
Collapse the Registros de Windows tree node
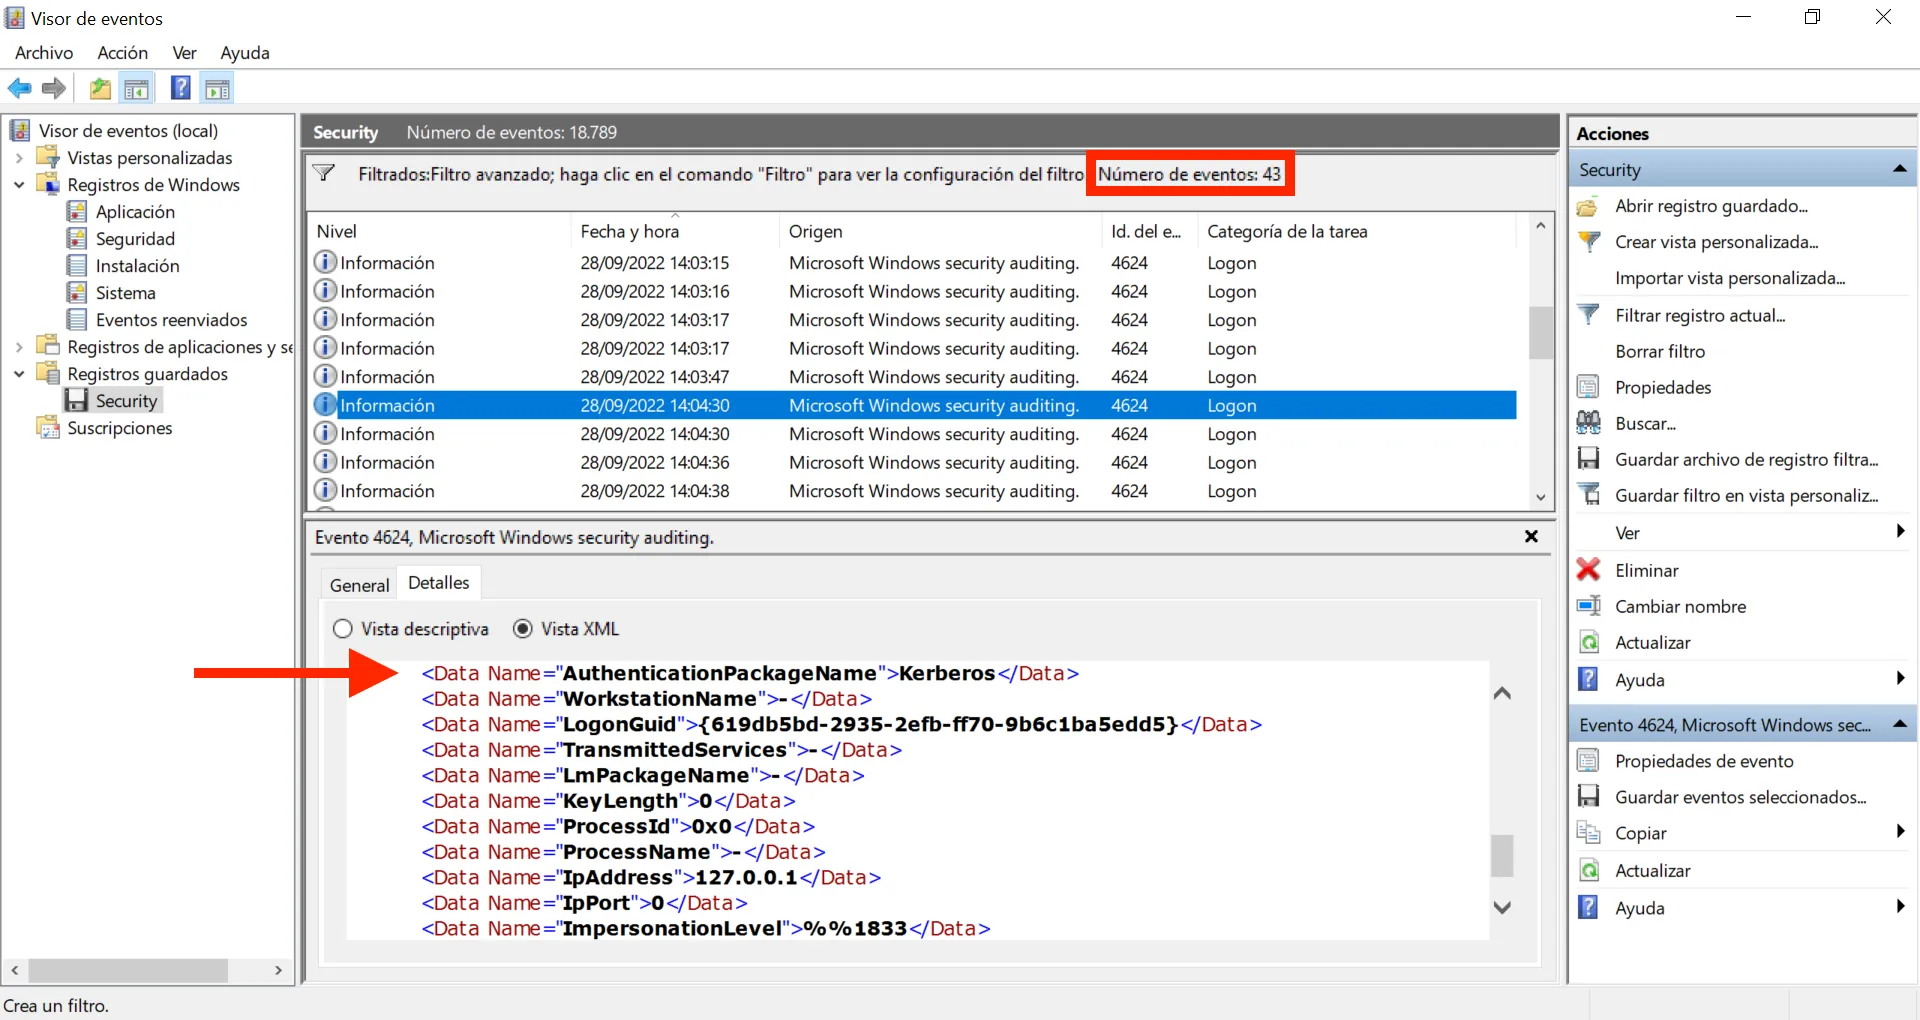19,185
